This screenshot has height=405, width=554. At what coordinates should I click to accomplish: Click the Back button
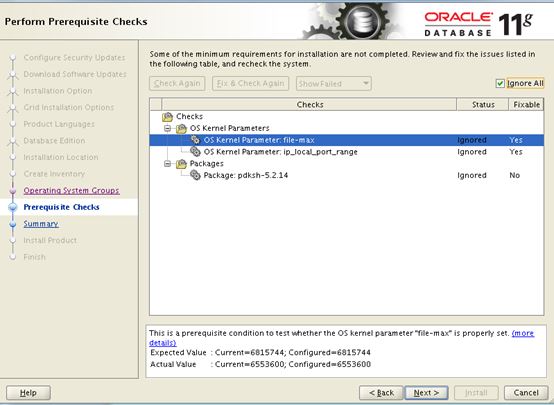(x=381, y=393)
